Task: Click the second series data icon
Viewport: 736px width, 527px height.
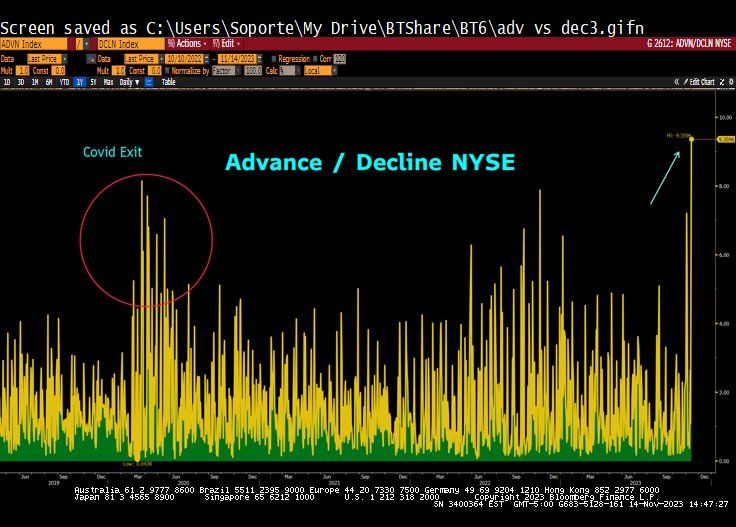Action: 91,58
